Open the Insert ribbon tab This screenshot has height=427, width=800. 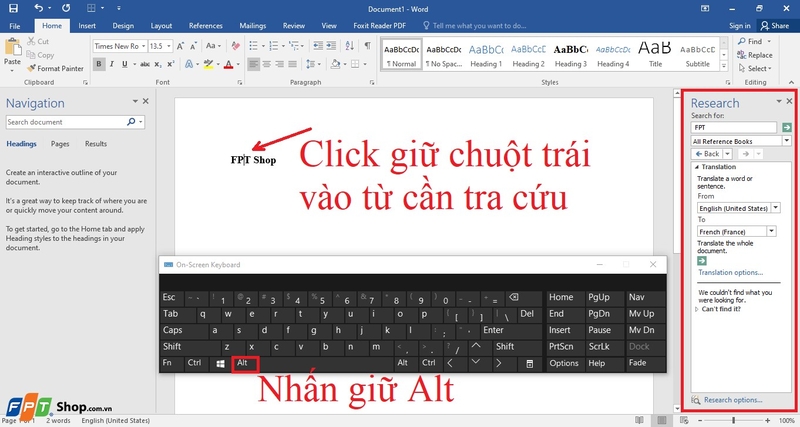pos(87,26)
